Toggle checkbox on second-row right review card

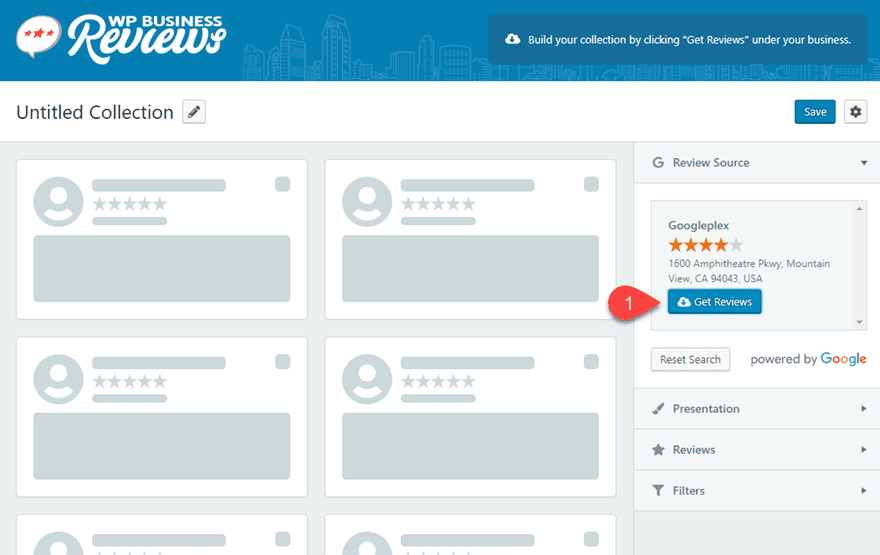pyautogui.click(x=591, y=361)
